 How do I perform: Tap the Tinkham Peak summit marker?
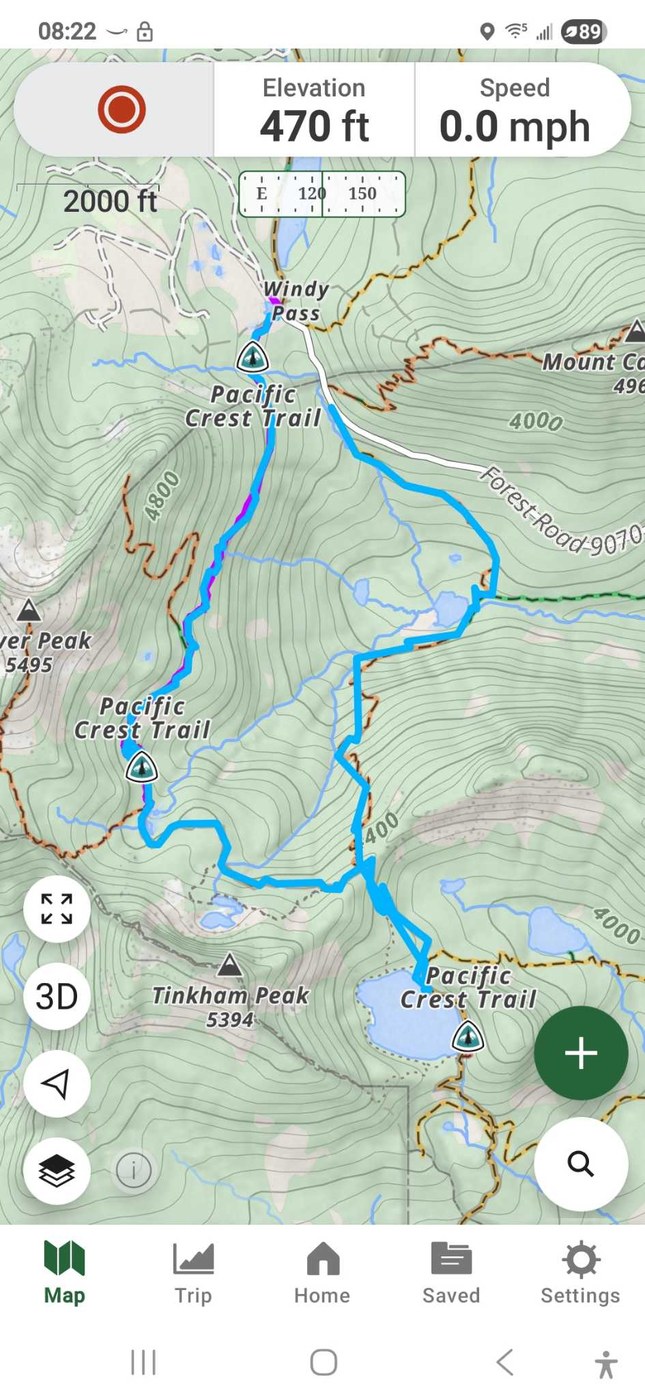click(230, 966)
